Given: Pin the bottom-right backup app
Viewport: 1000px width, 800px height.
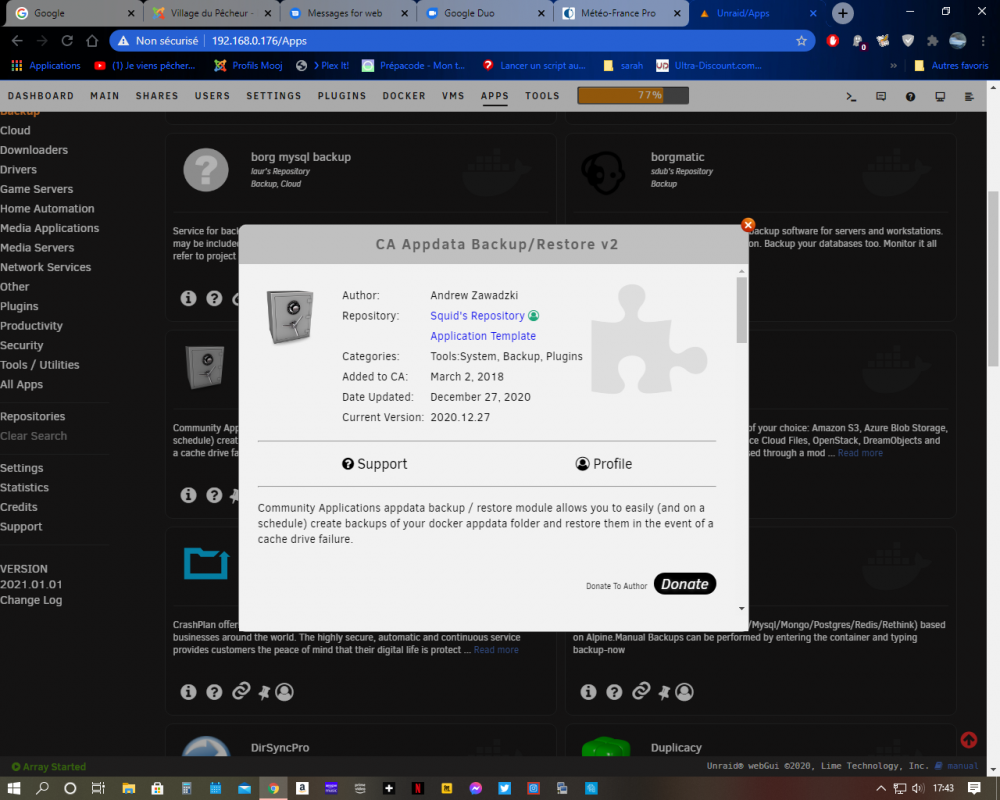Looking at the screenshot, I should (x=664, y=692).
